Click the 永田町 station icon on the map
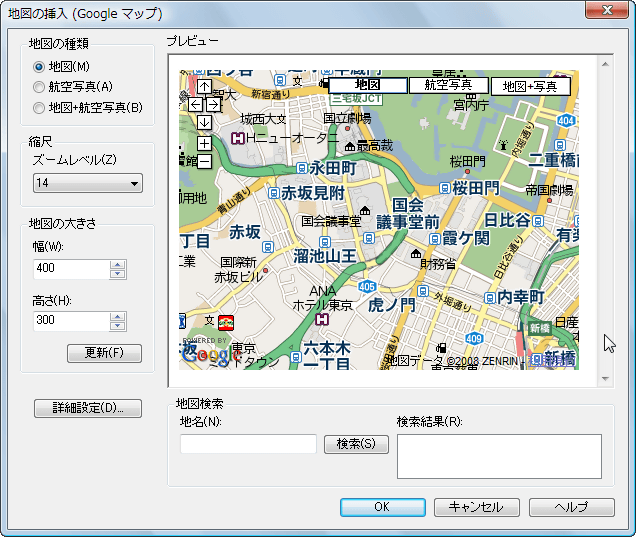 (x=301, y=168)
